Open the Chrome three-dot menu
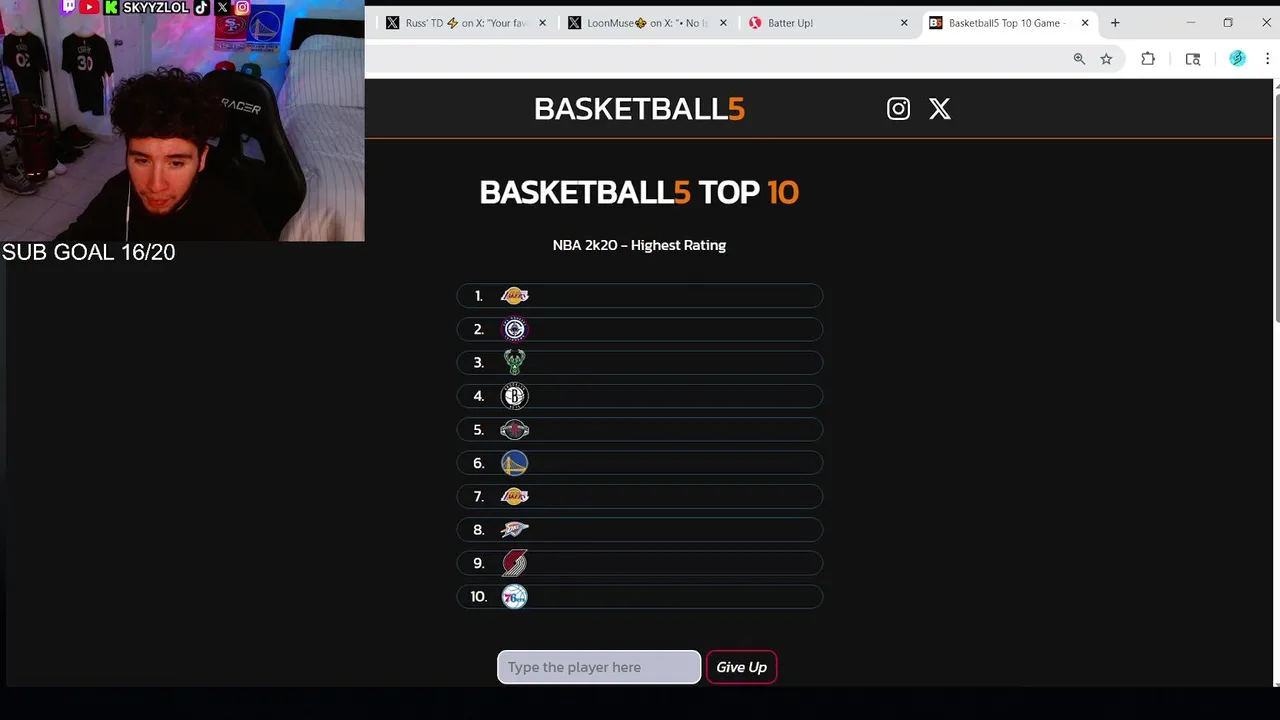1280x720 pixels. pos(1267,59)
